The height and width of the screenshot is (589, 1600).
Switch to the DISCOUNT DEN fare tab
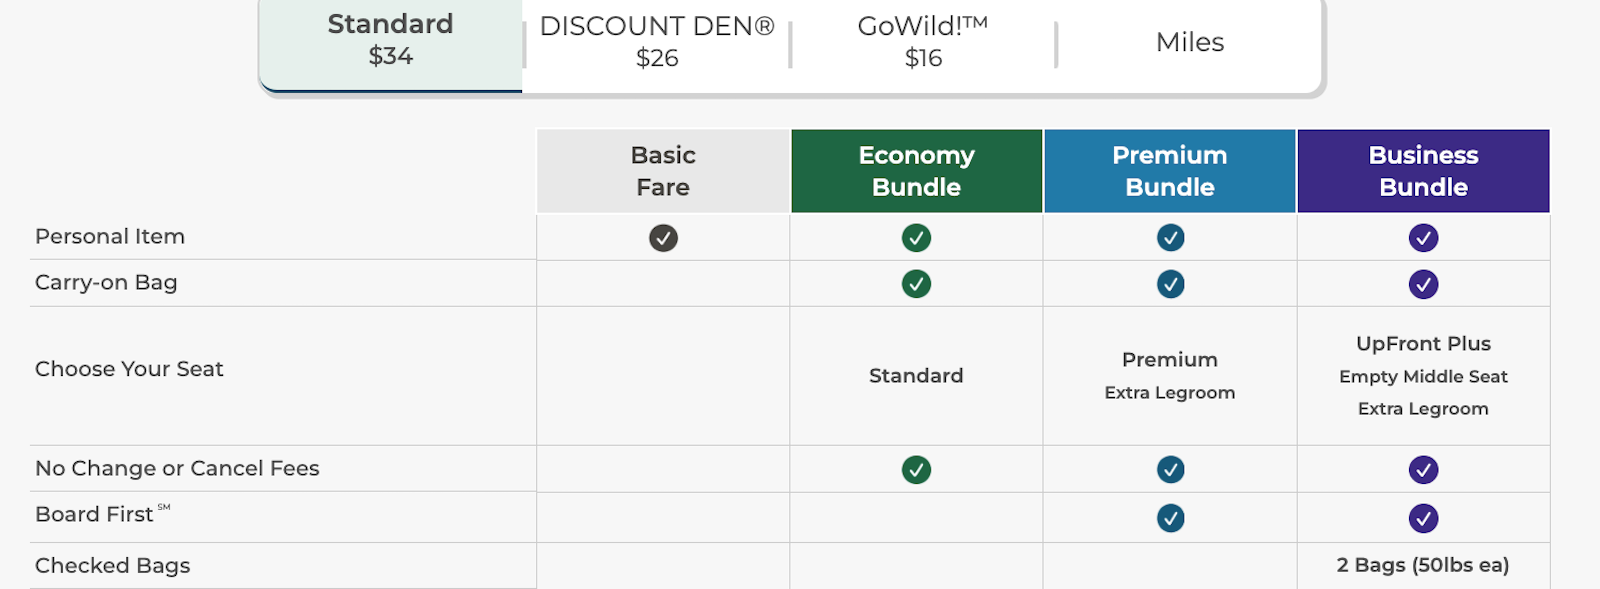[656, 41]
